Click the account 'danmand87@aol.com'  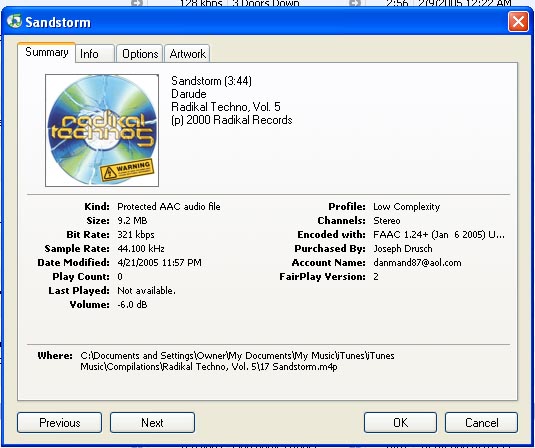click(x=417, y=262)
